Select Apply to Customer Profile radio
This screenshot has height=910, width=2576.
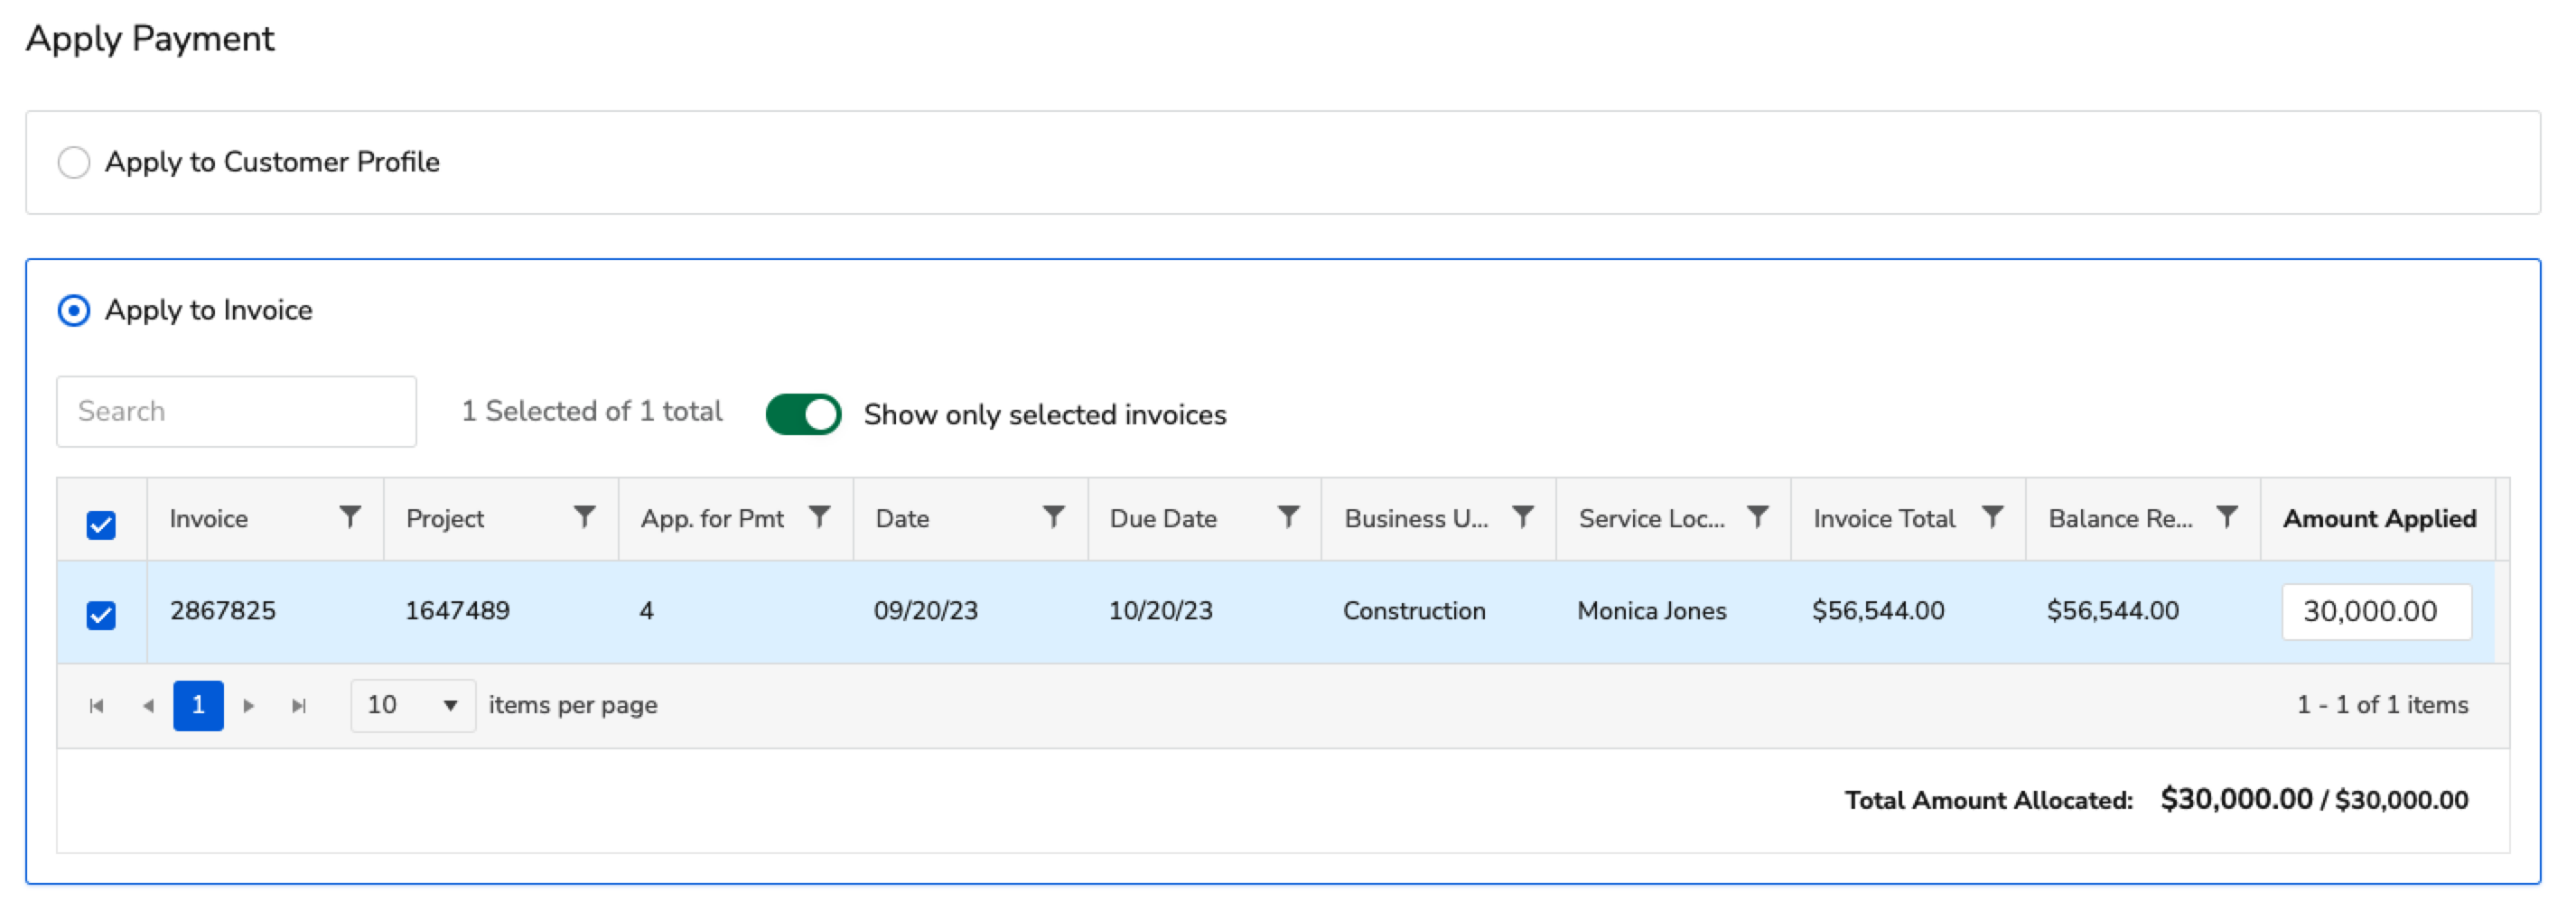74,162
